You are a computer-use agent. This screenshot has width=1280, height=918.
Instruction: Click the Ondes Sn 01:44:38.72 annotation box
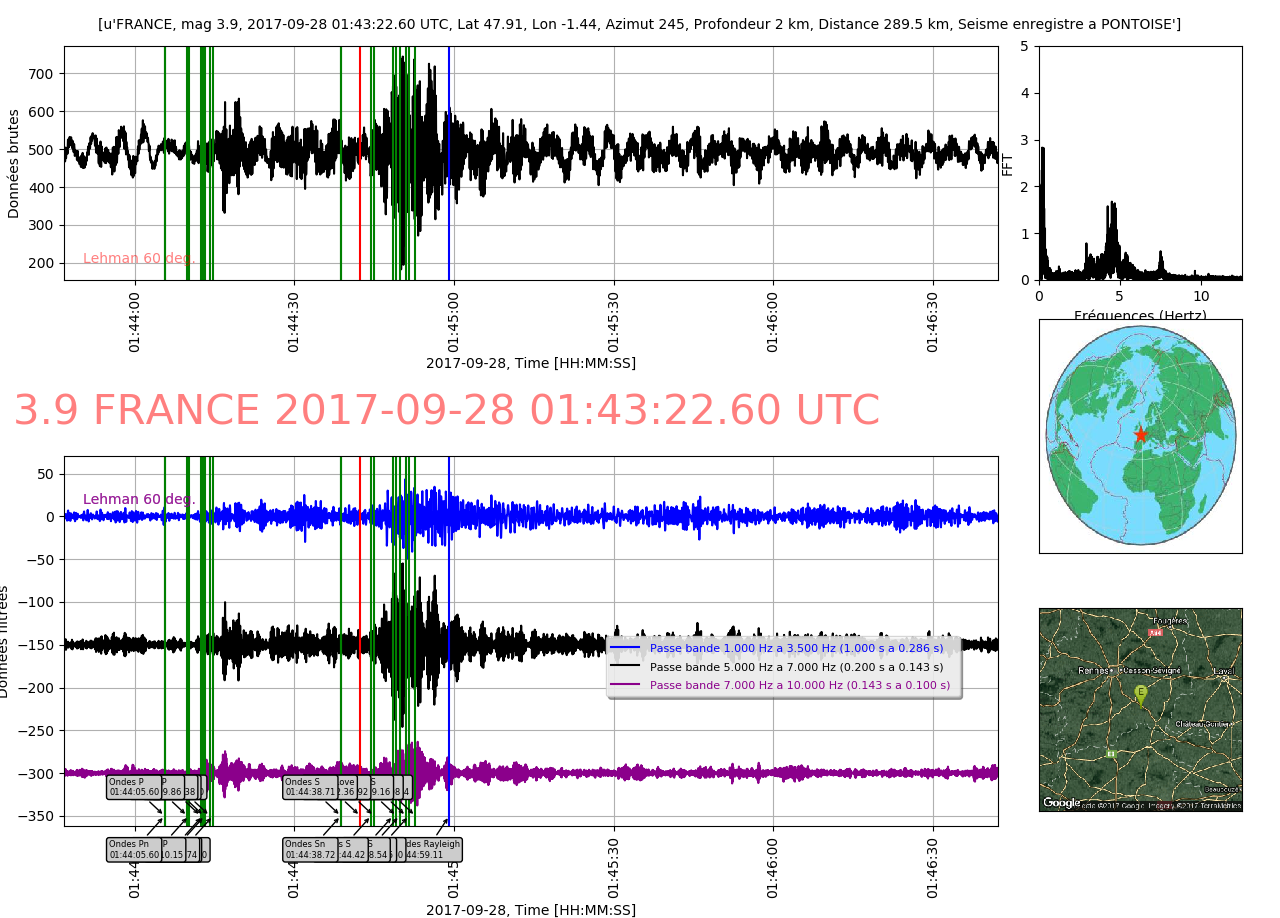(x=310, y=849)
